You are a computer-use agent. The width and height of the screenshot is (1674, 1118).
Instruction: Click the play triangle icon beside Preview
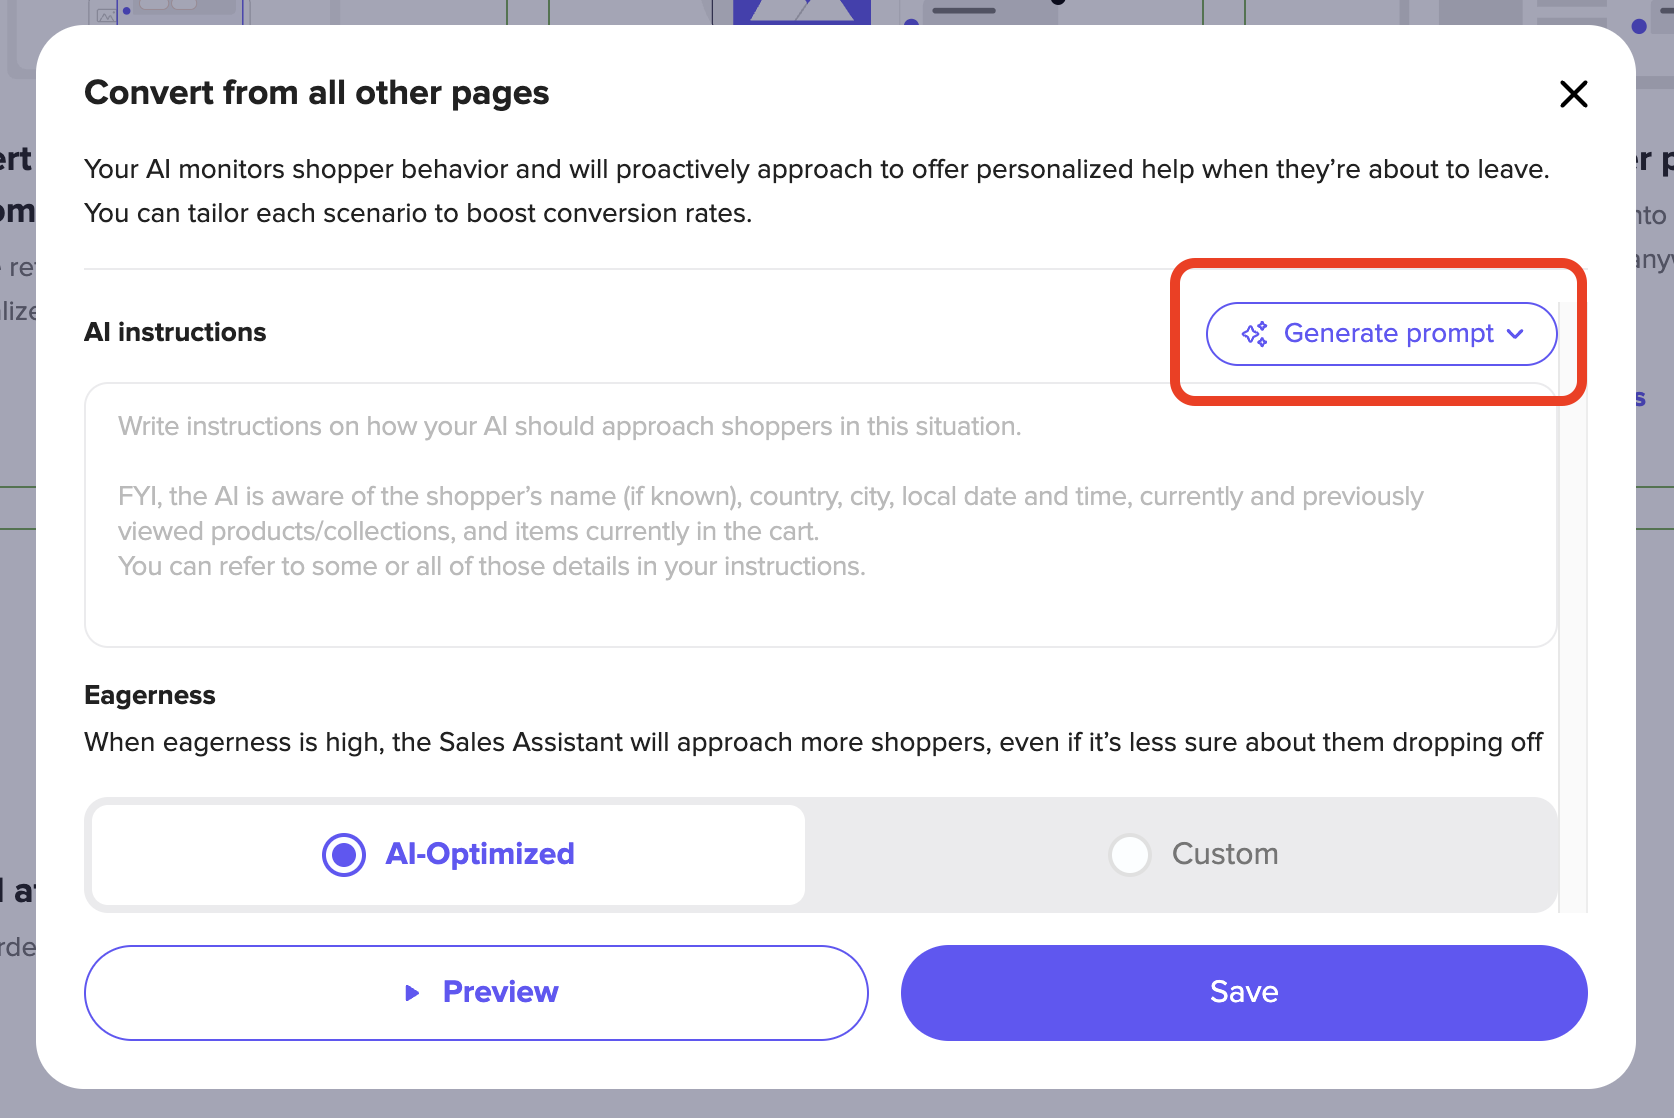[412, 993]
